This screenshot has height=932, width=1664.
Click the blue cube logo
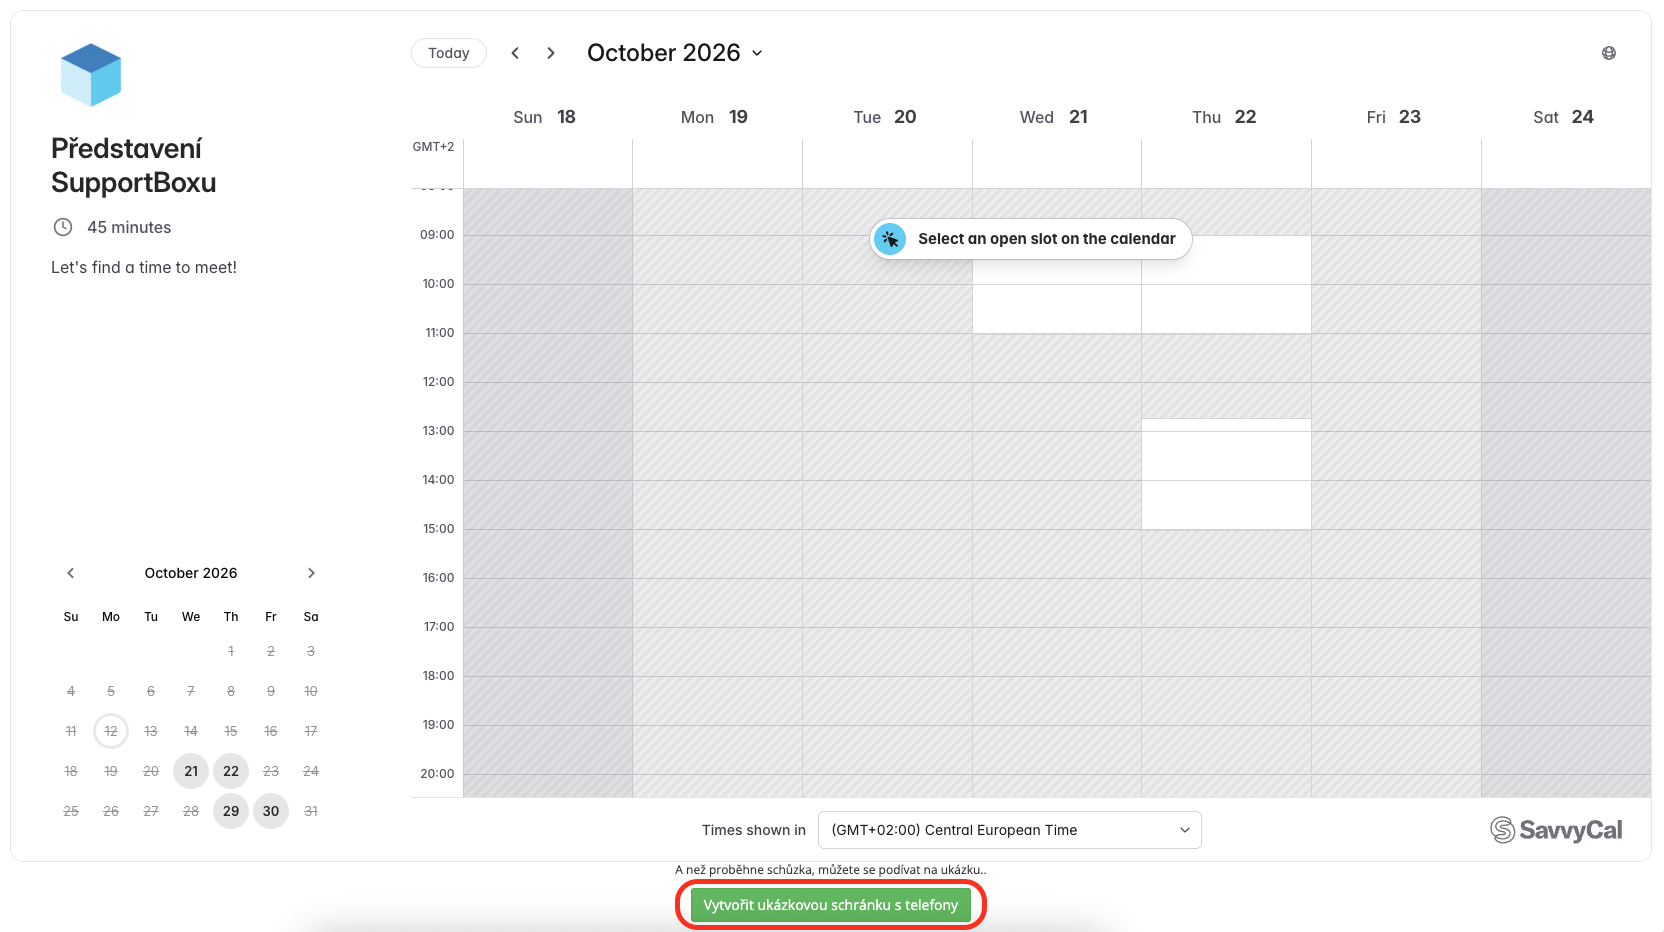(x=91, y=74)
